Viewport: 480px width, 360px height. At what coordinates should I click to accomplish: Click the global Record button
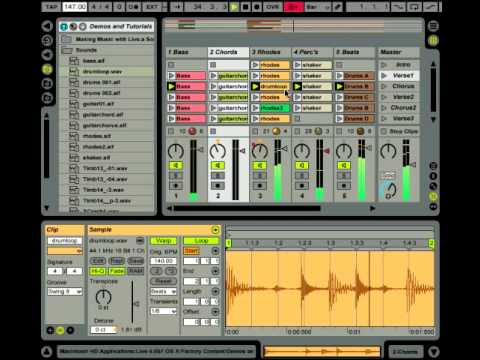tap(257, 7)
